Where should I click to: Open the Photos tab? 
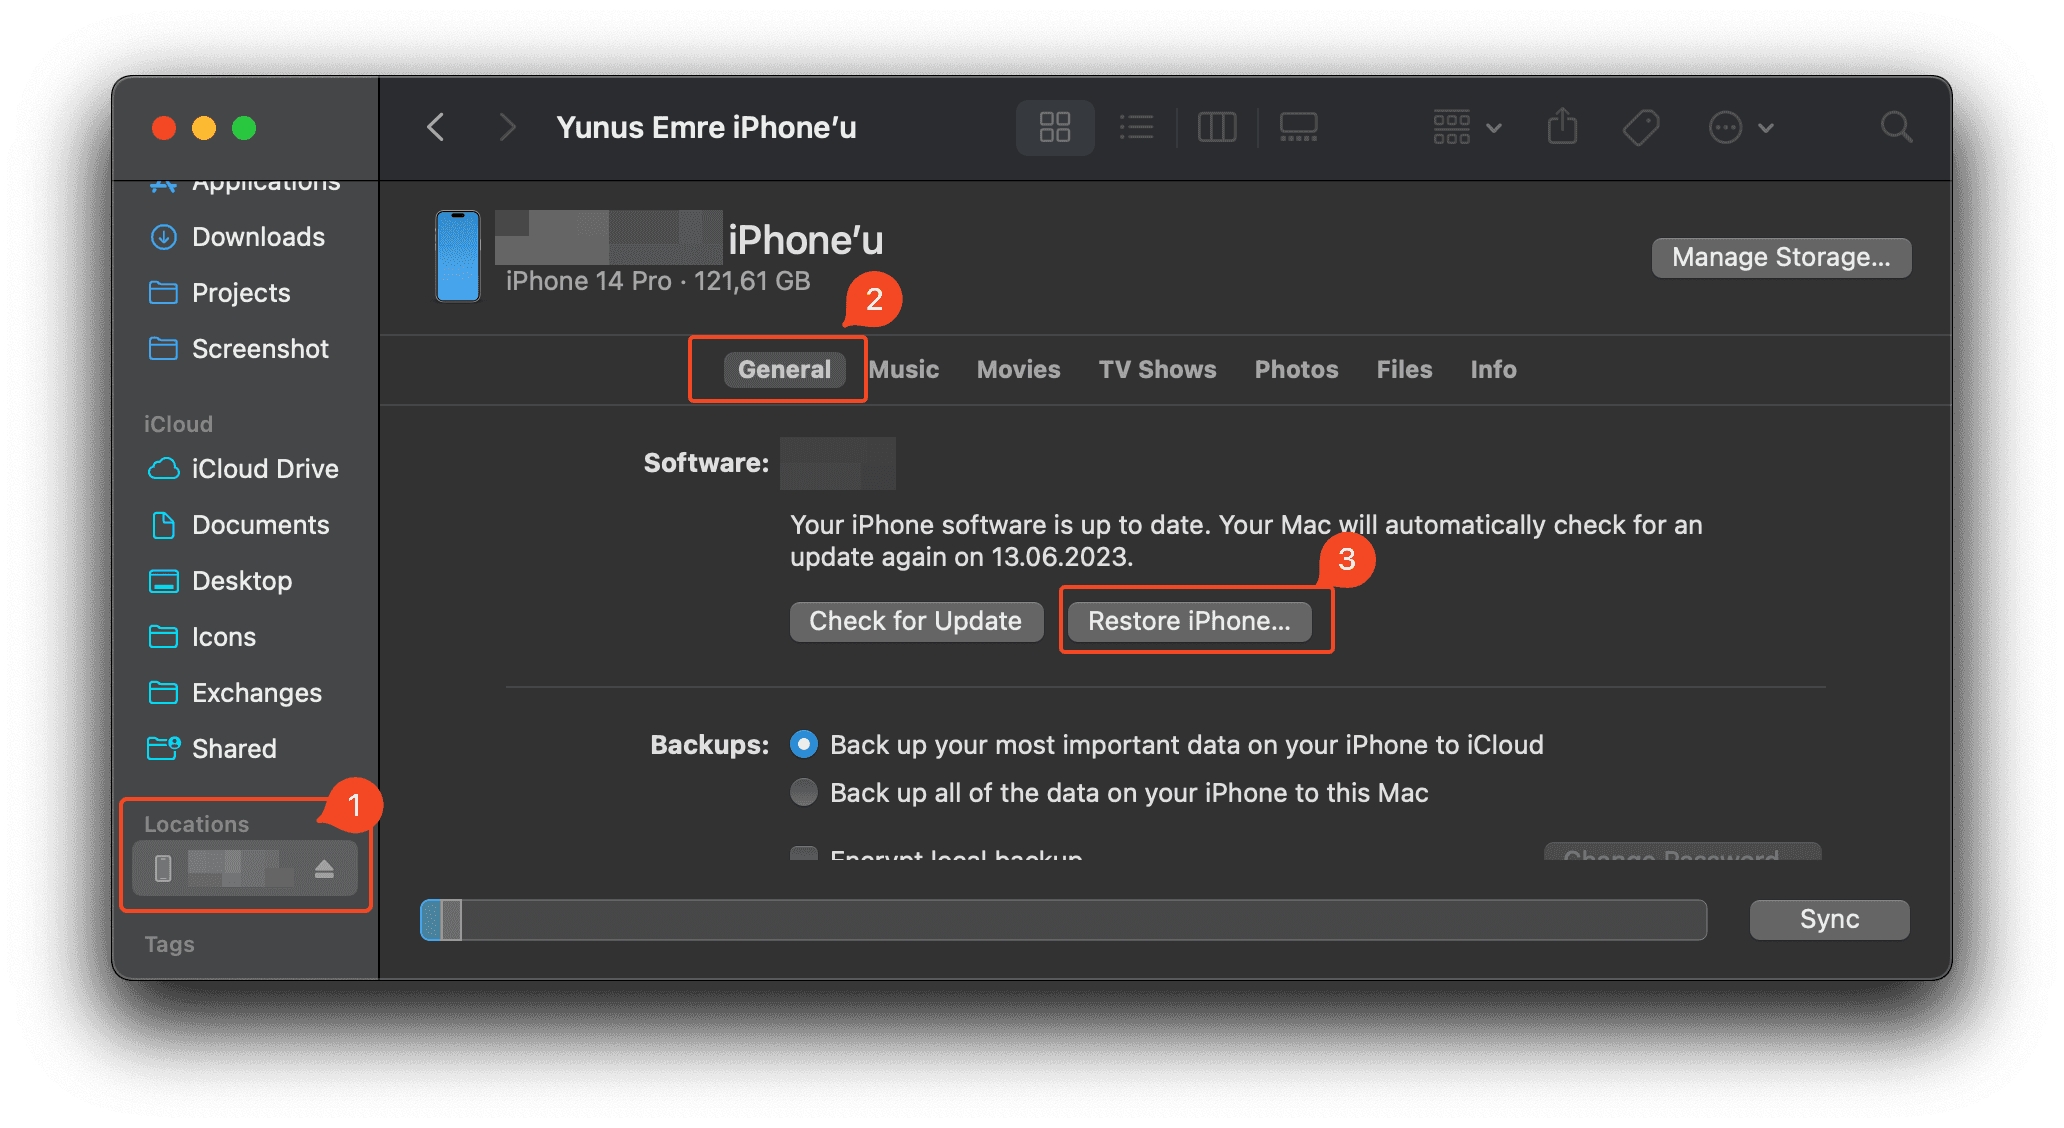pyautogui.click(x=1296, y=370)
